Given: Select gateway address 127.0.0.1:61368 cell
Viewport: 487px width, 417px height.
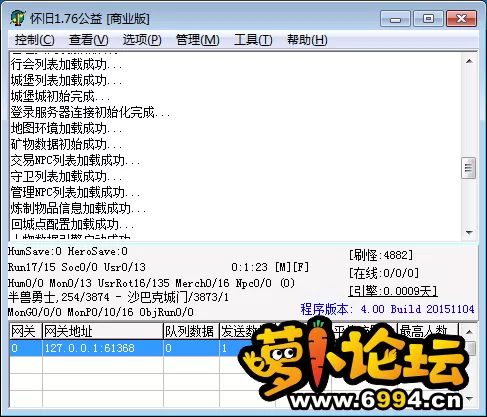Looking at the screenshot, I should point(103,348).
